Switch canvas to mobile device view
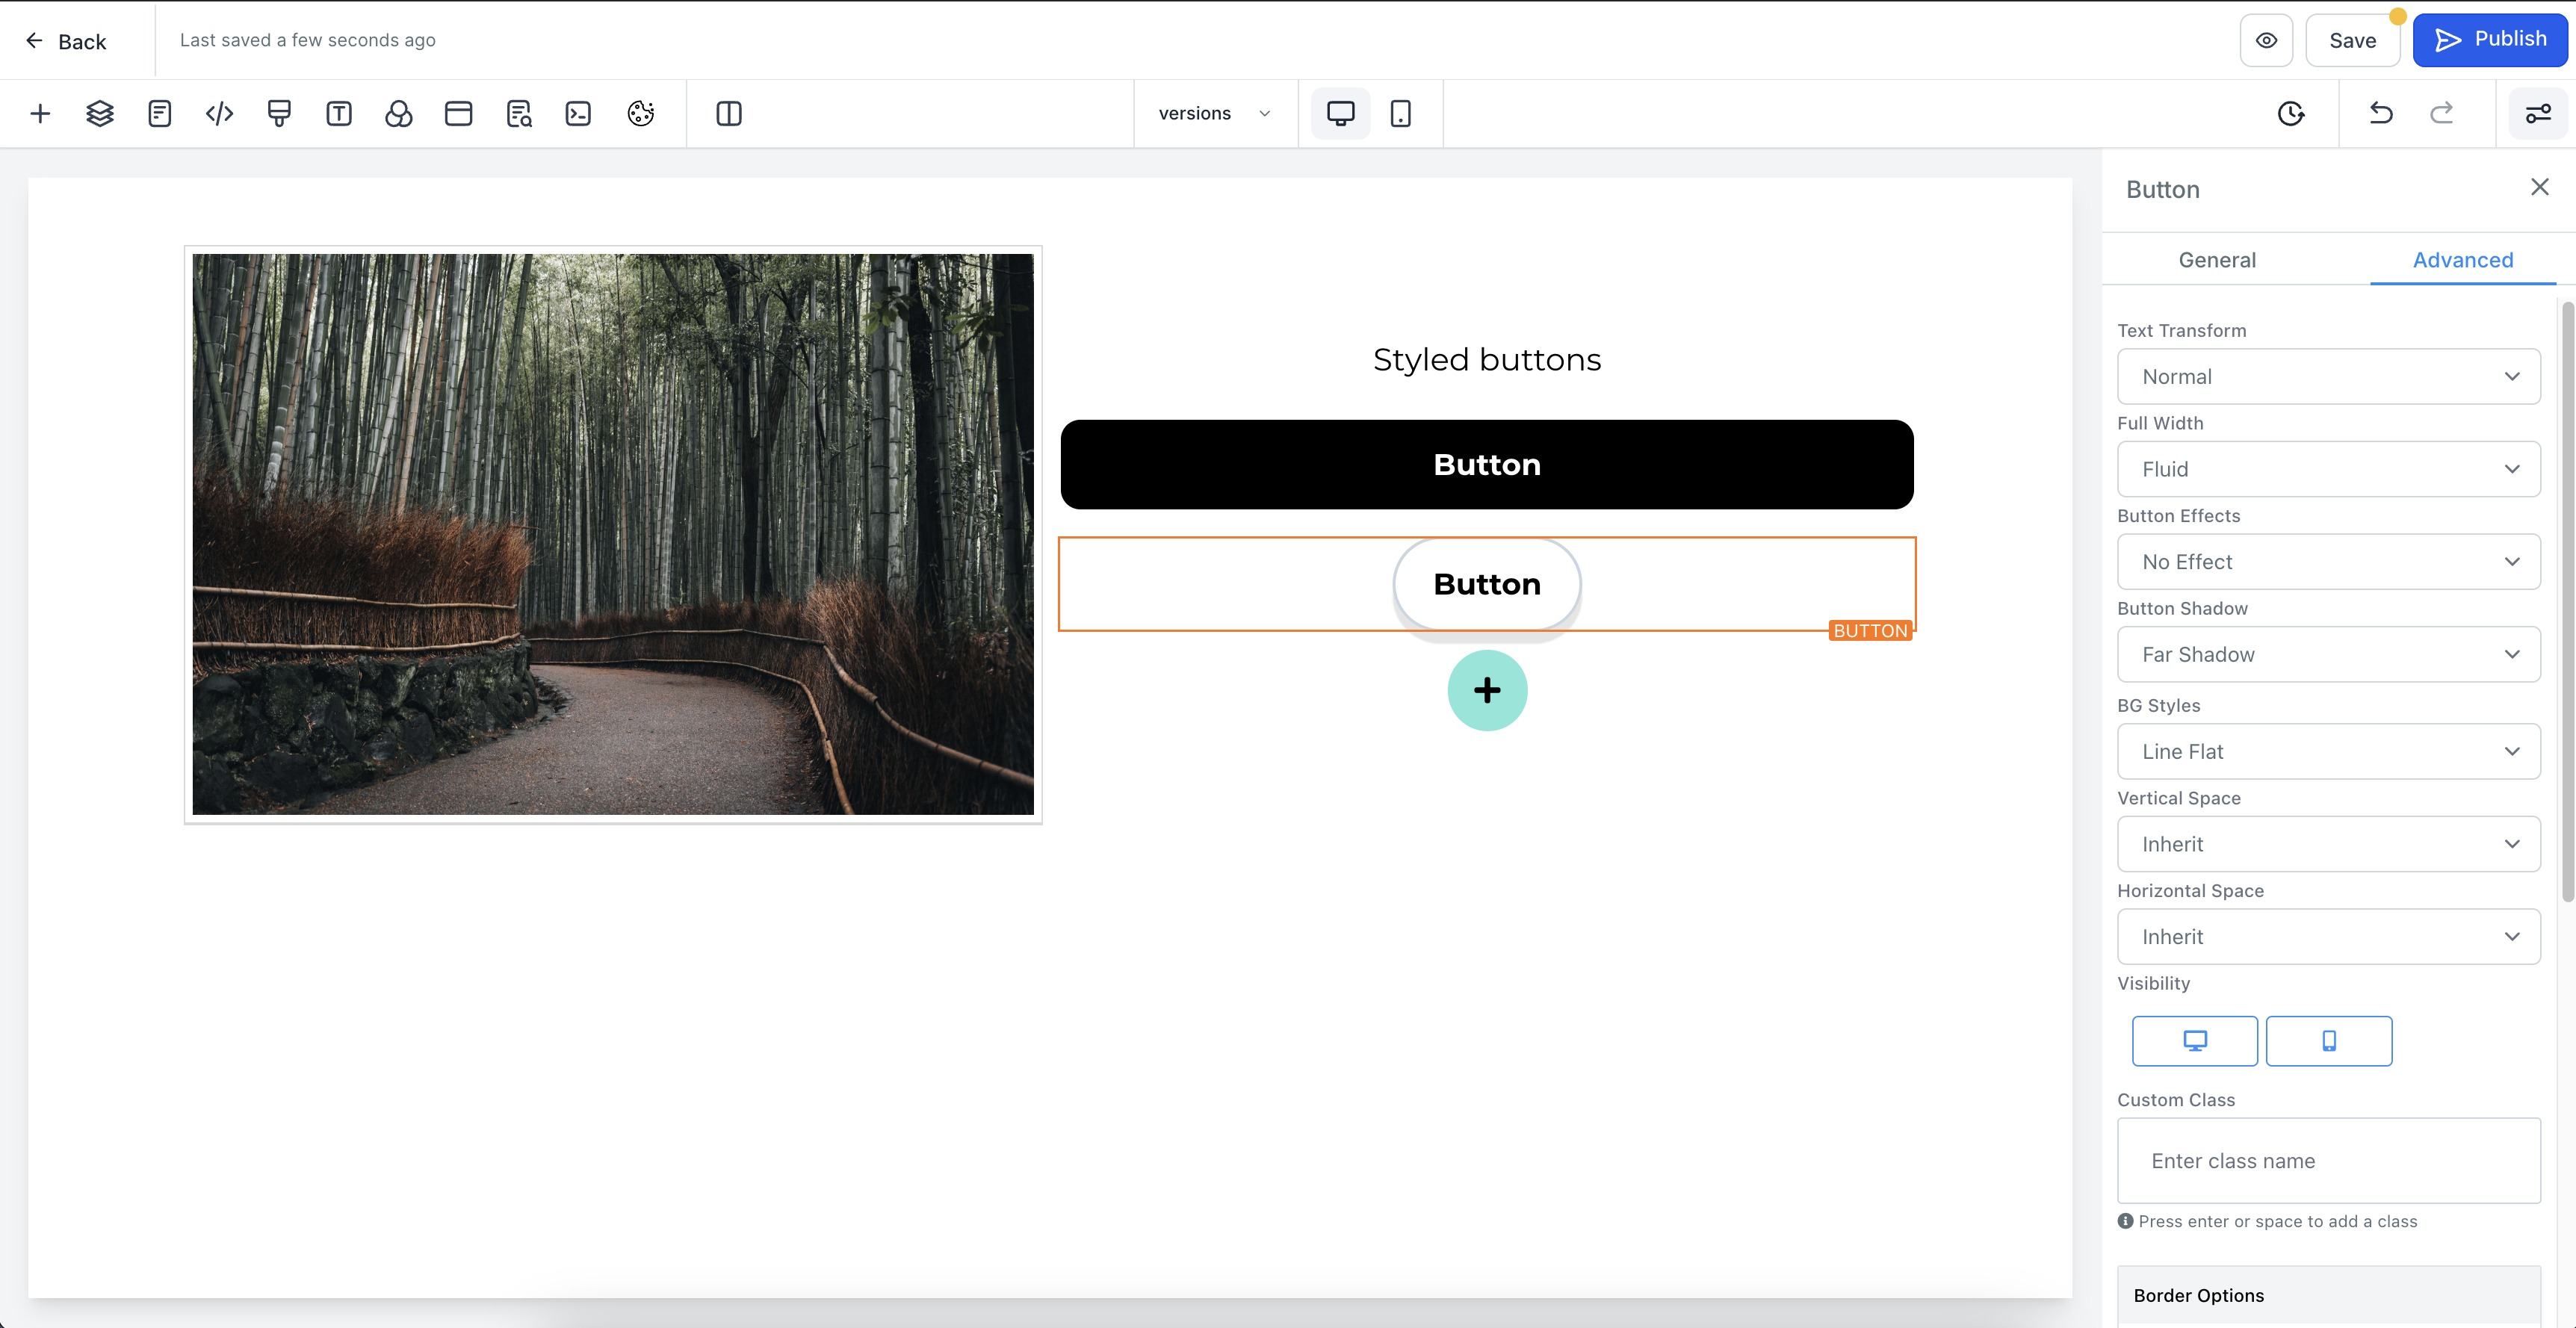Viewport: 2576px width, 1328px height. click(x=1400, y=114)
